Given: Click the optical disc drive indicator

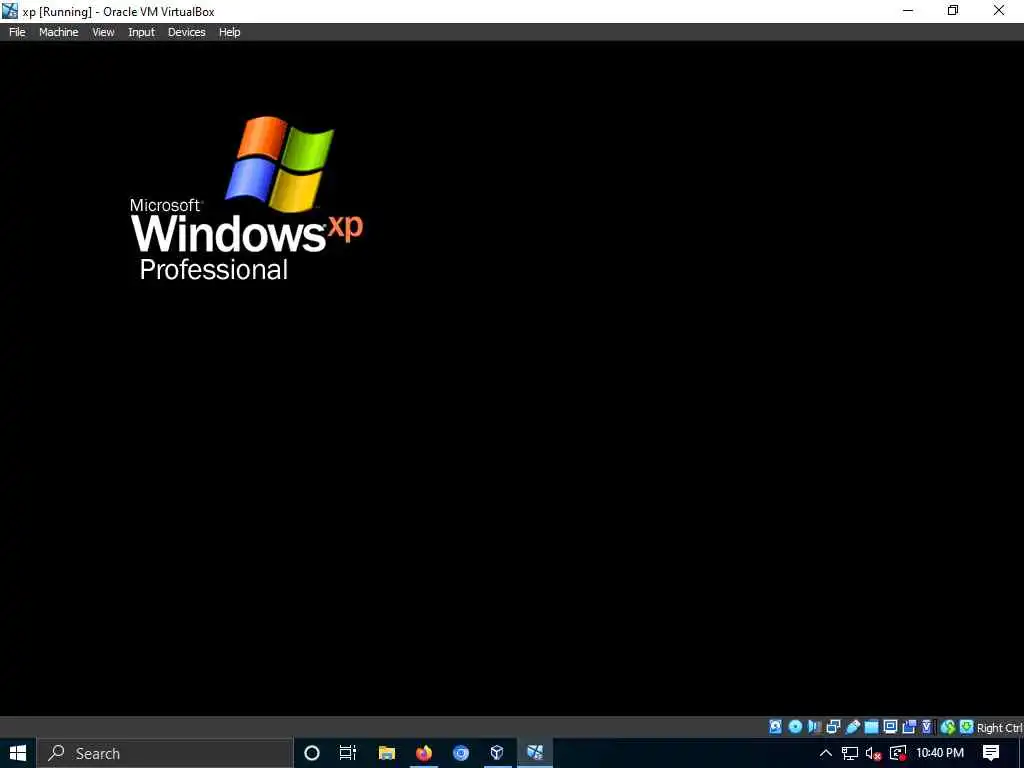Looking at the screenshot, I should pos(795,727).
